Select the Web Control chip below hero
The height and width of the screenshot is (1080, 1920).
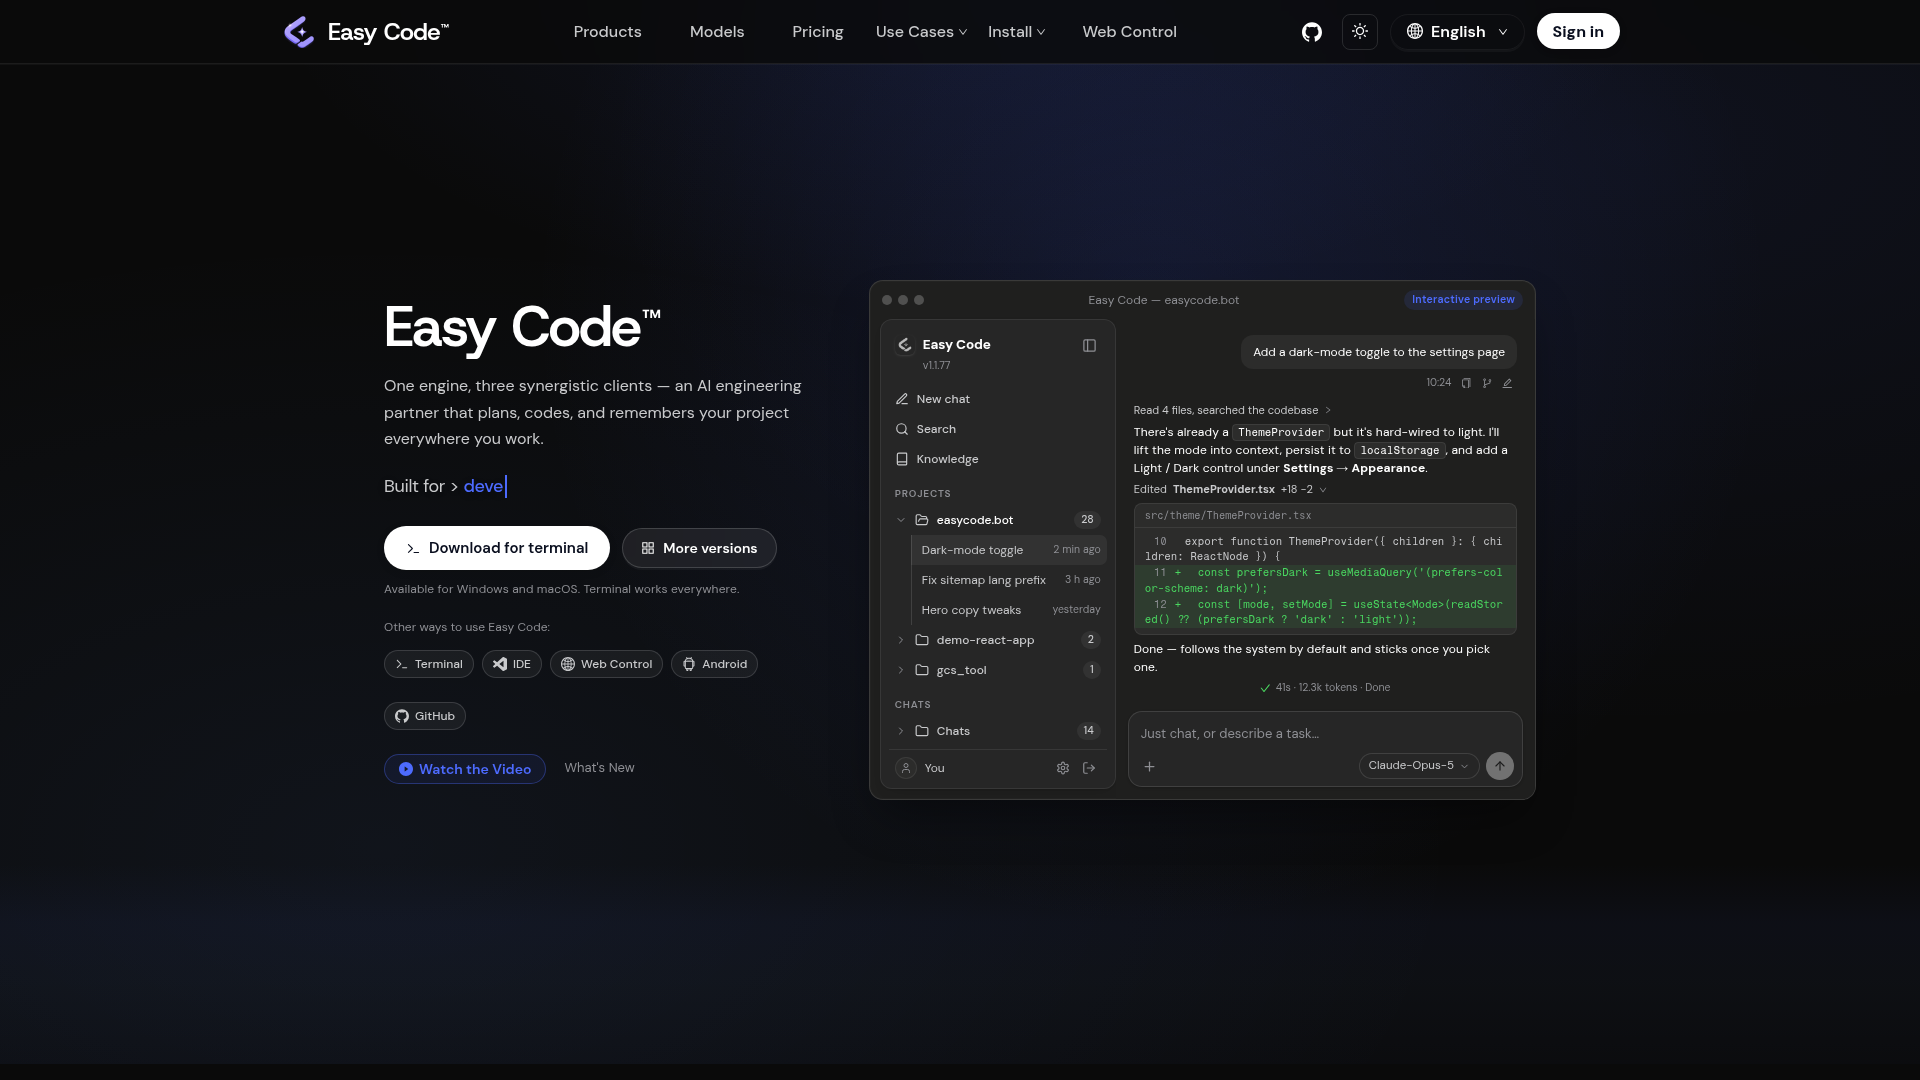click(606, 664)
